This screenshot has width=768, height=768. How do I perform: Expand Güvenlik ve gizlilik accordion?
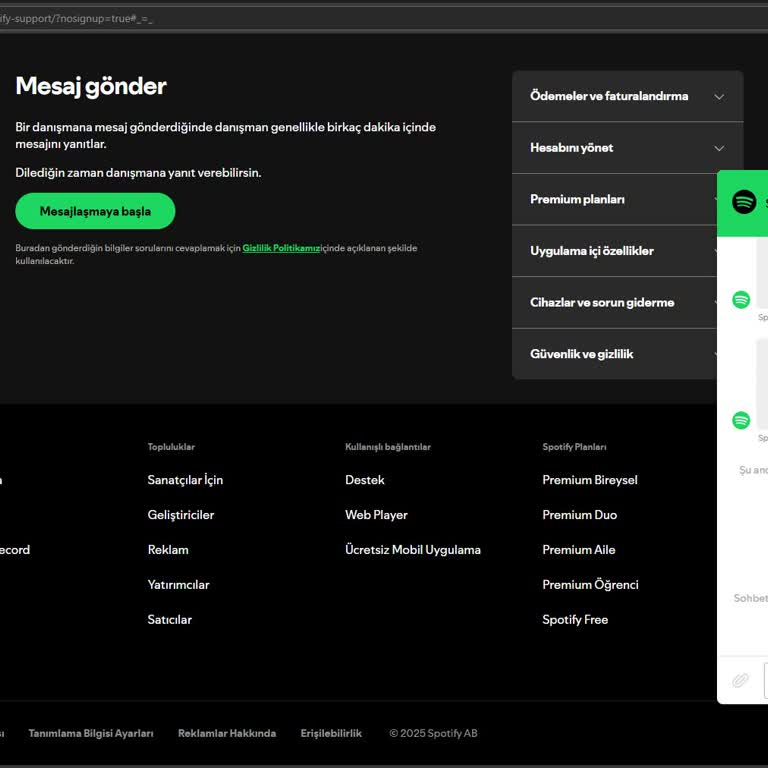[615, 354]
